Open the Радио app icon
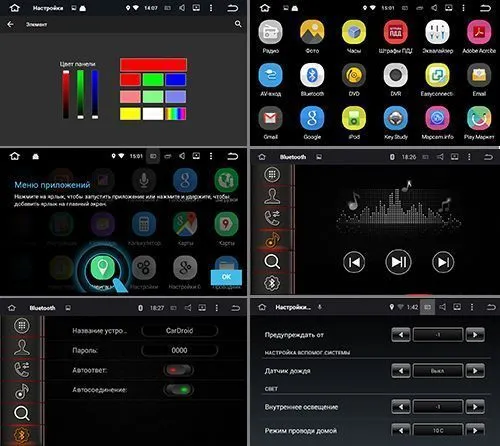Screen dimensions: 500x446 click(270, 32)
